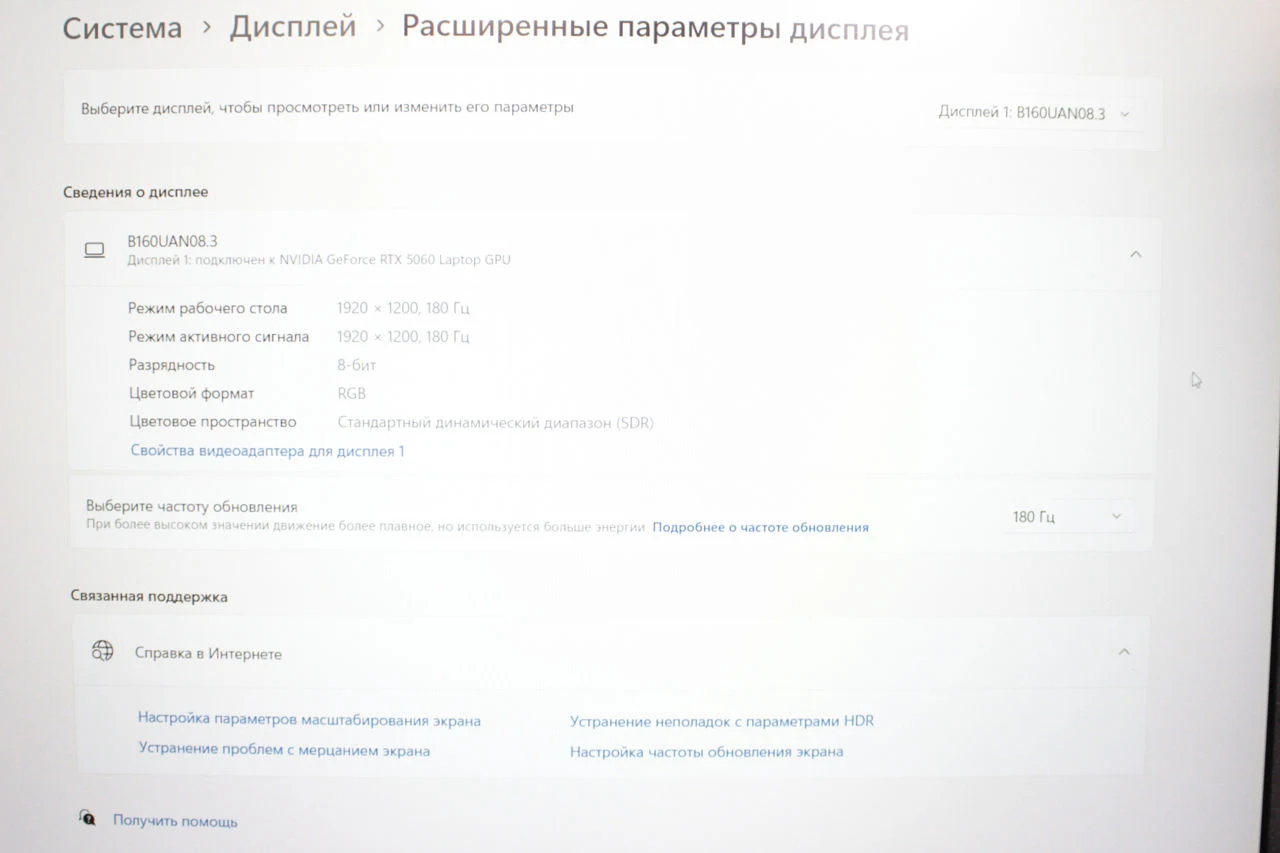Click the laptop icon beside B160UAN08.3
This screenshot has height=853, width=1280.
[x=94, y=251]
